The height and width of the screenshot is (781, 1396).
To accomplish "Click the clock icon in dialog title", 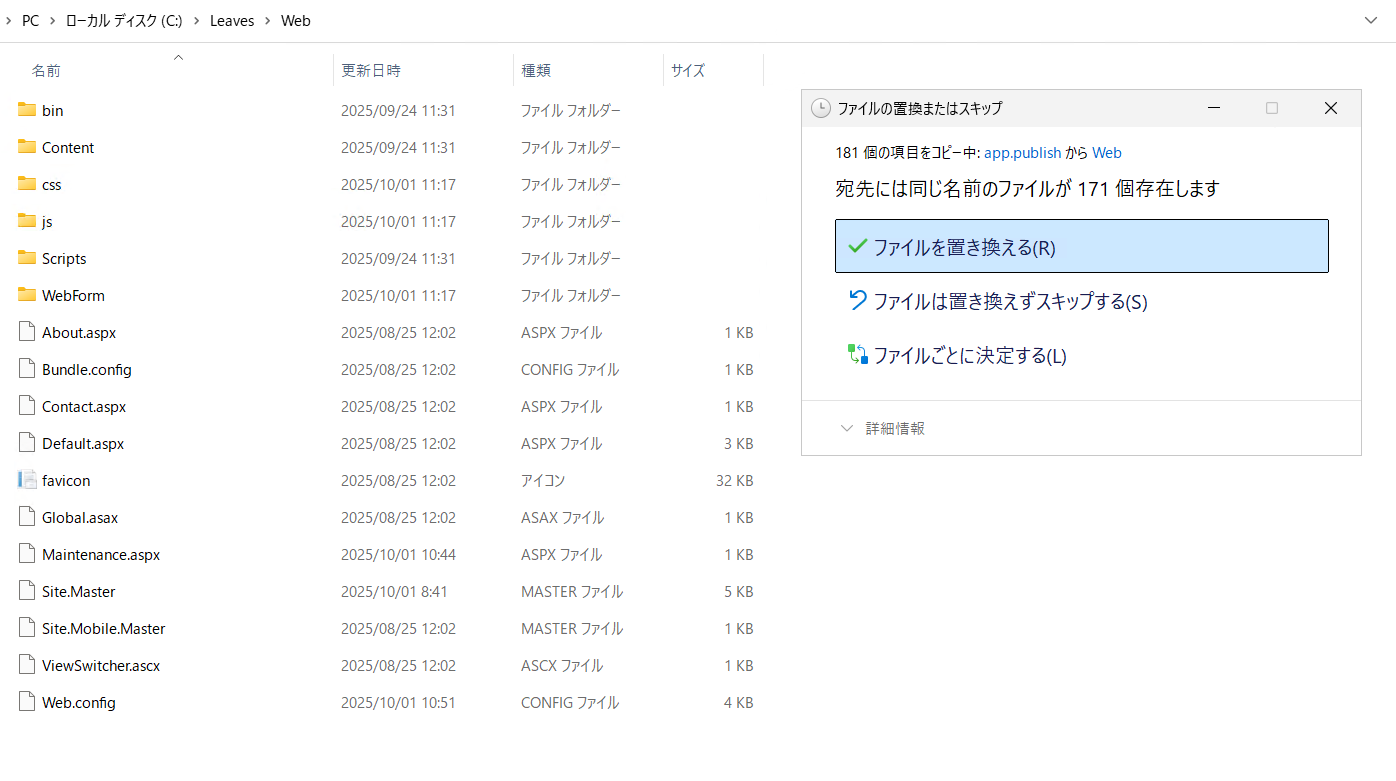I will click(x=821, y=108).
